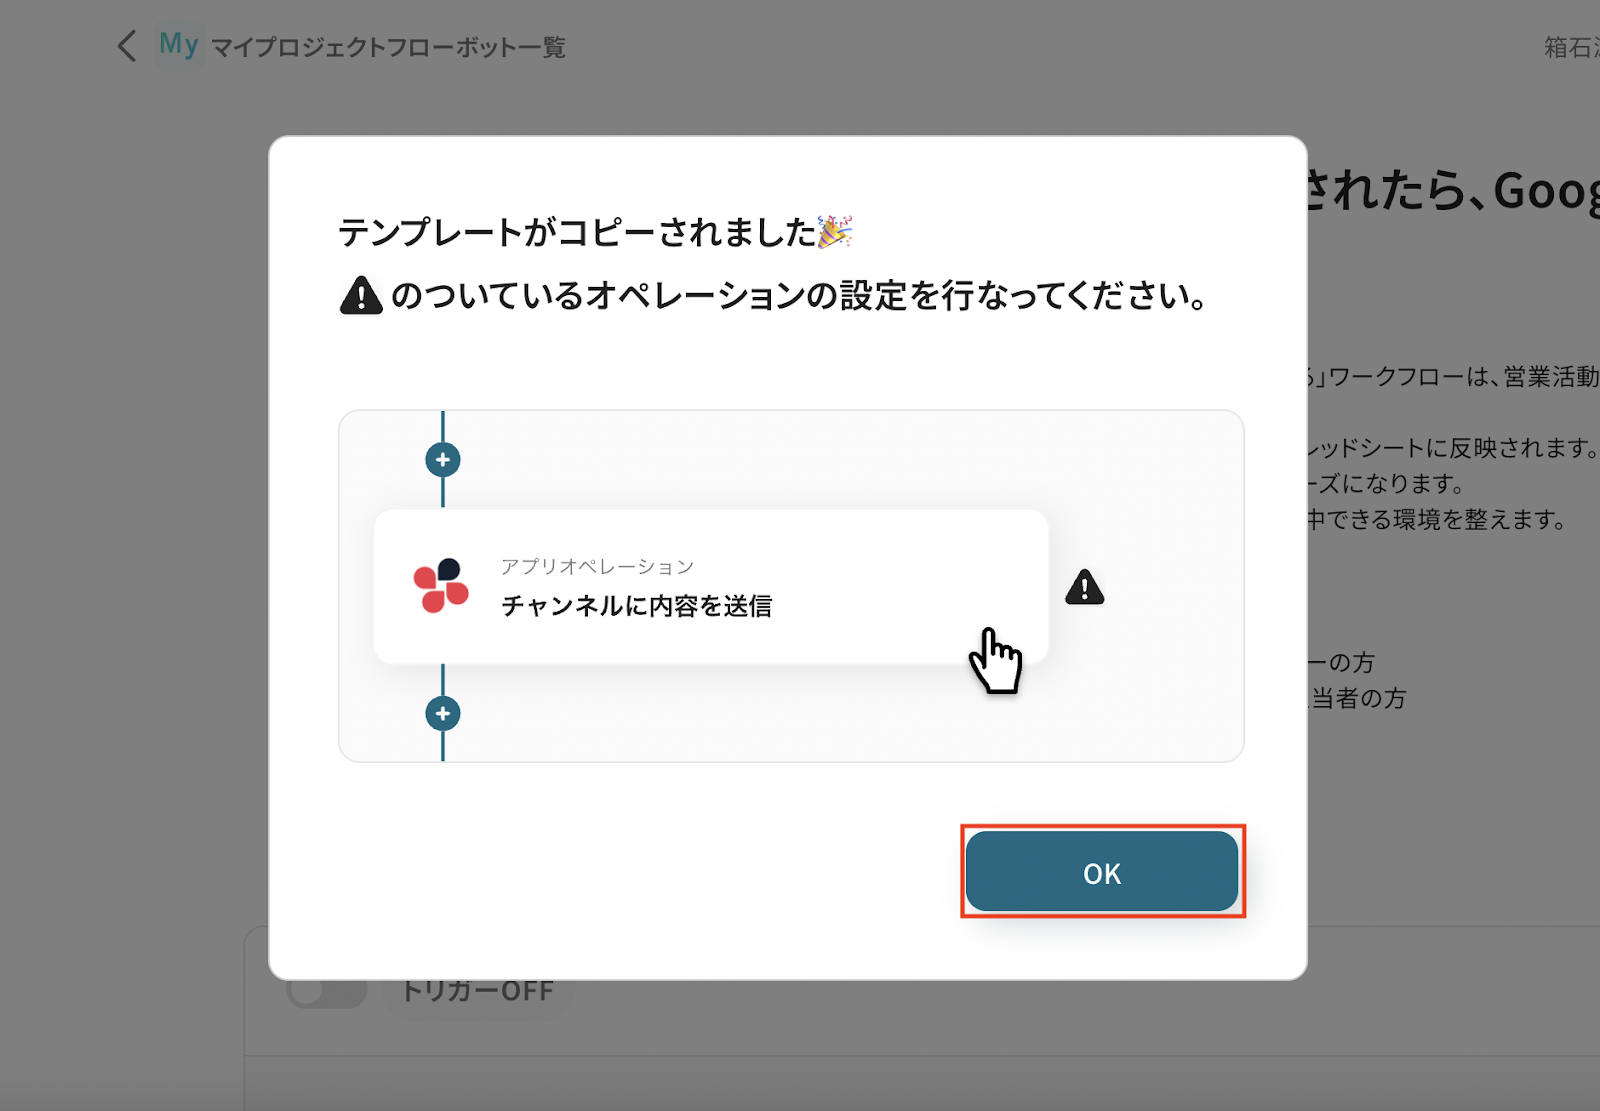Click the plus button above the operation card
This screenshot has height=1111, width=1600.
coord(443,460)
